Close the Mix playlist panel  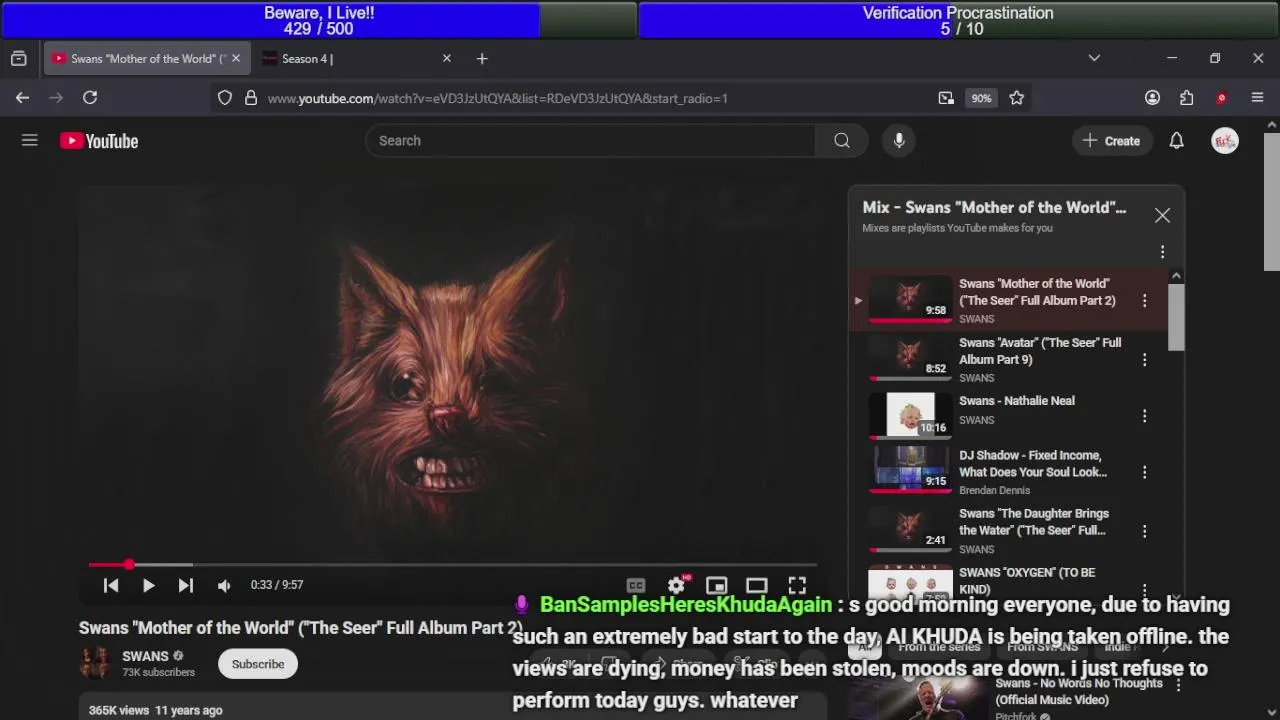(x=1162, y=215)
